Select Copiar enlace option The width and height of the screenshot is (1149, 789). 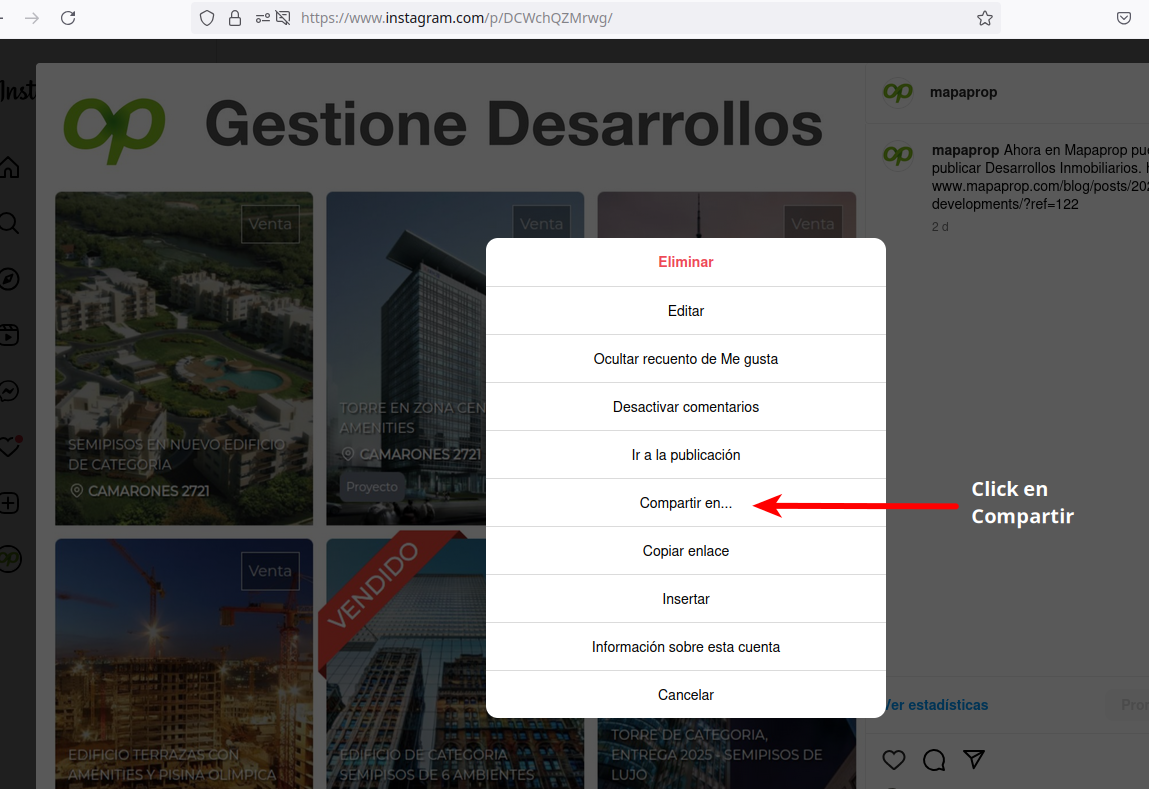[x=686, y=551]
